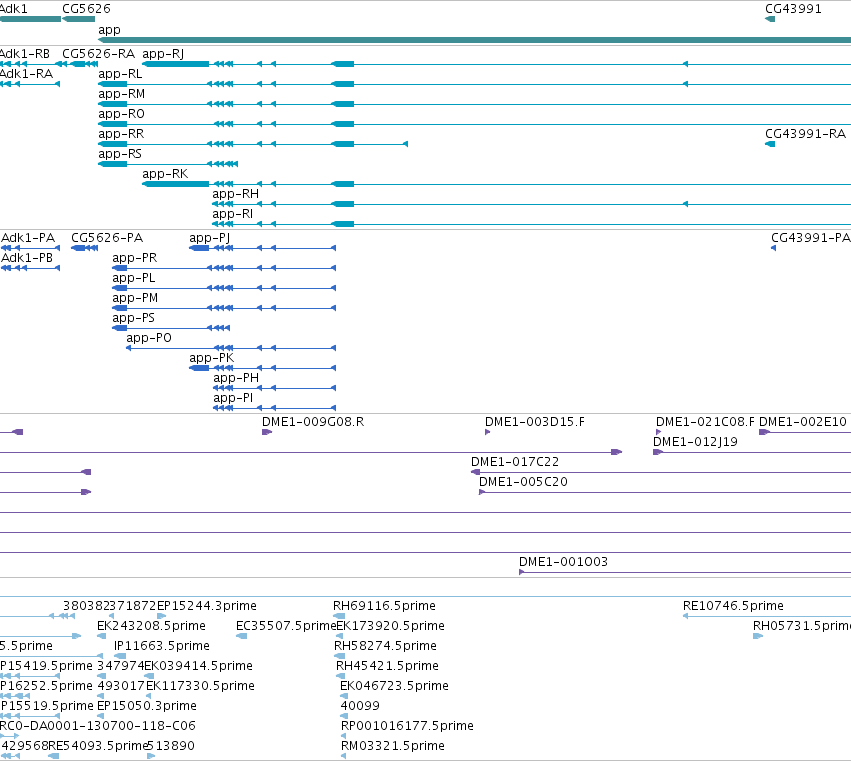The height and width of the screenshot is (761, 851).
Task: Click the RH45421.5prime EST label
Action: (x=388, y=666)
